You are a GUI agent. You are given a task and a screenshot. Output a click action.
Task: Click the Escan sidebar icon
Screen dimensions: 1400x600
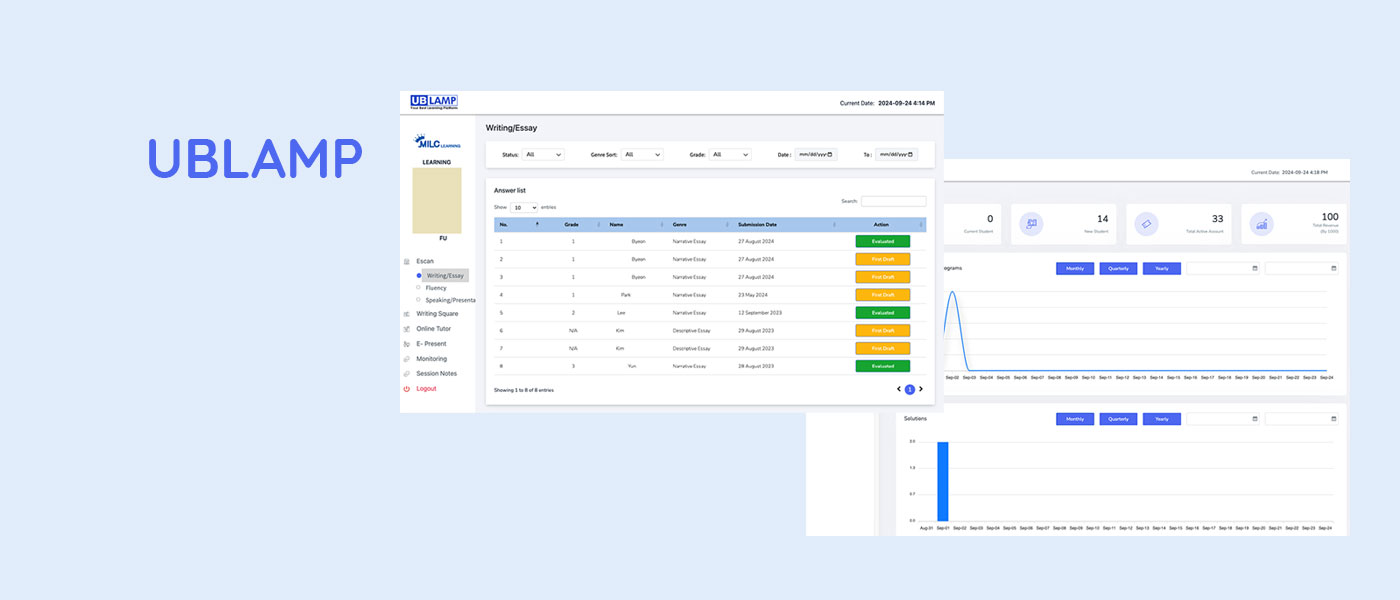pyautogui.click(x=407, y=261)
